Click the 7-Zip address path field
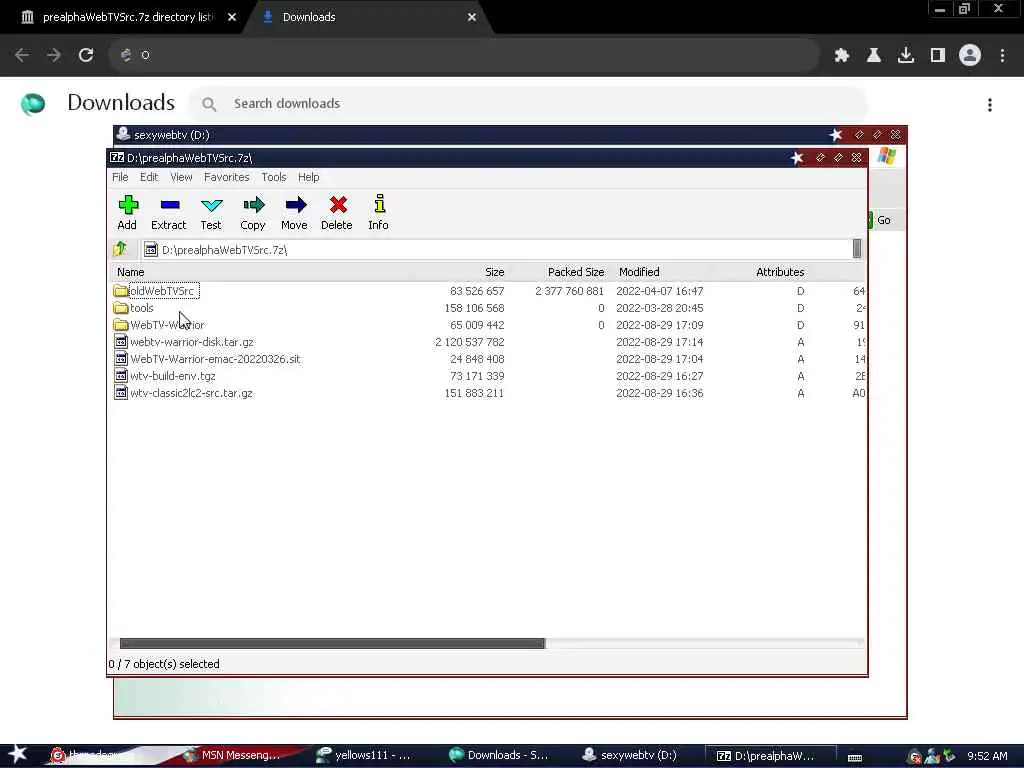 496,249
